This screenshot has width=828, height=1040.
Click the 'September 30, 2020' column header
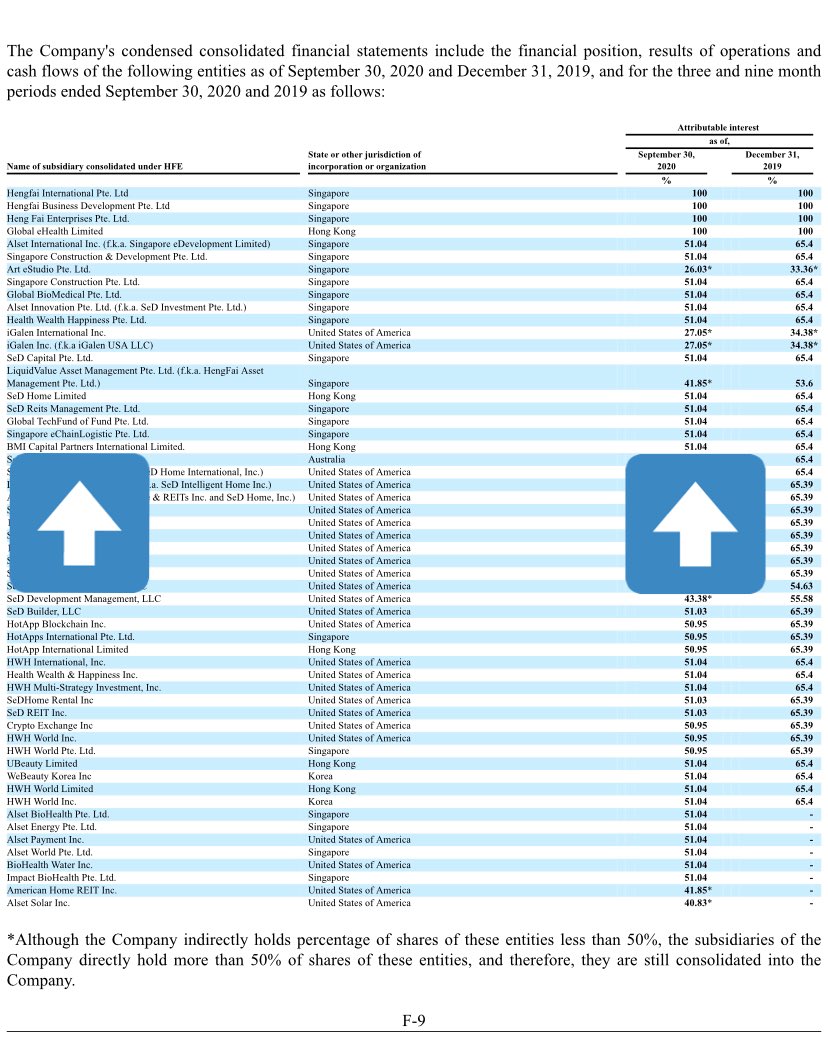[666, 161]
